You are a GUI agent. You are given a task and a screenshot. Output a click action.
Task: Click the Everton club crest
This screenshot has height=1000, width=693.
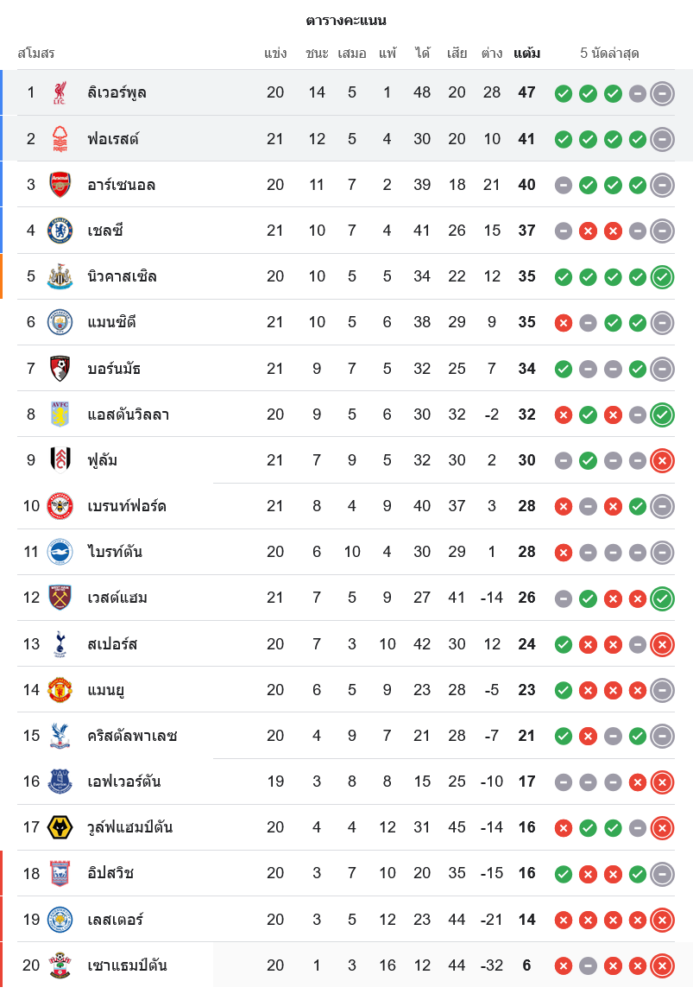[60, 781]
